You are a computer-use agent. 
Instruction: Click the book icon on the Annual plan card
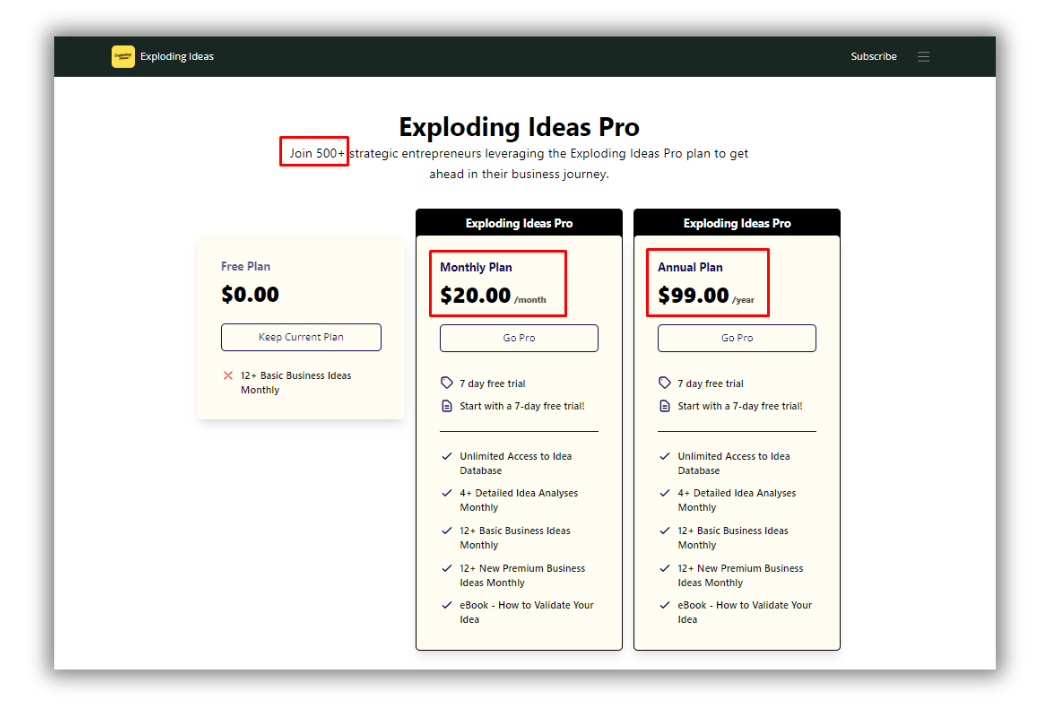[x=665, y=406]
